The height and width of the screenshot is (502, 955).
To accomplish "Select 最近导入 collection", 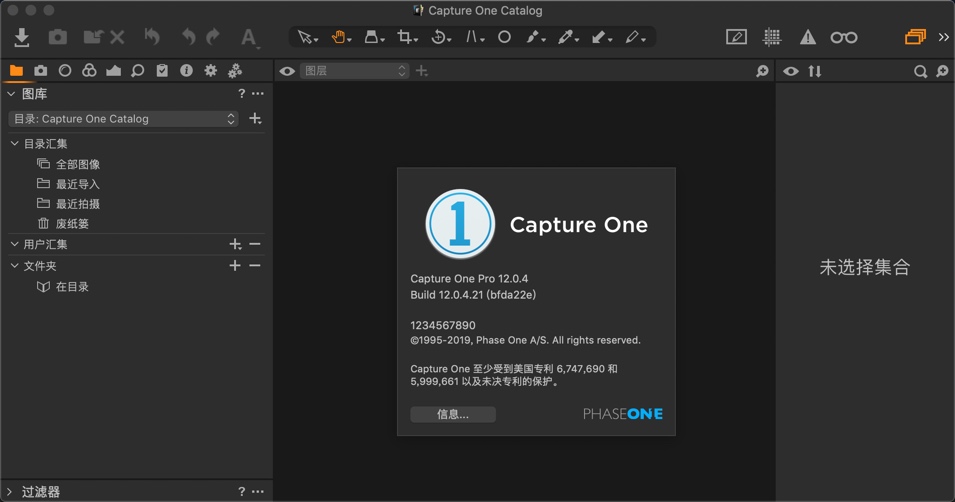I will pyautogui.click(x=77, y=184).
